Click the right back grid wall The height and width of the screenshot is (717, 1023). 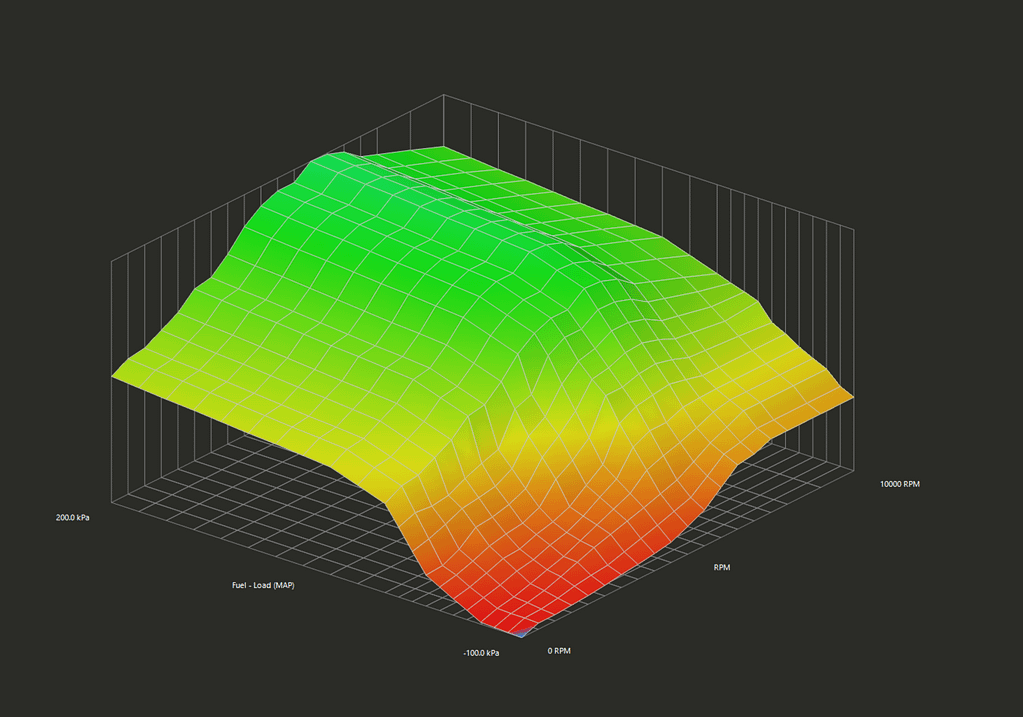(760, 220)
